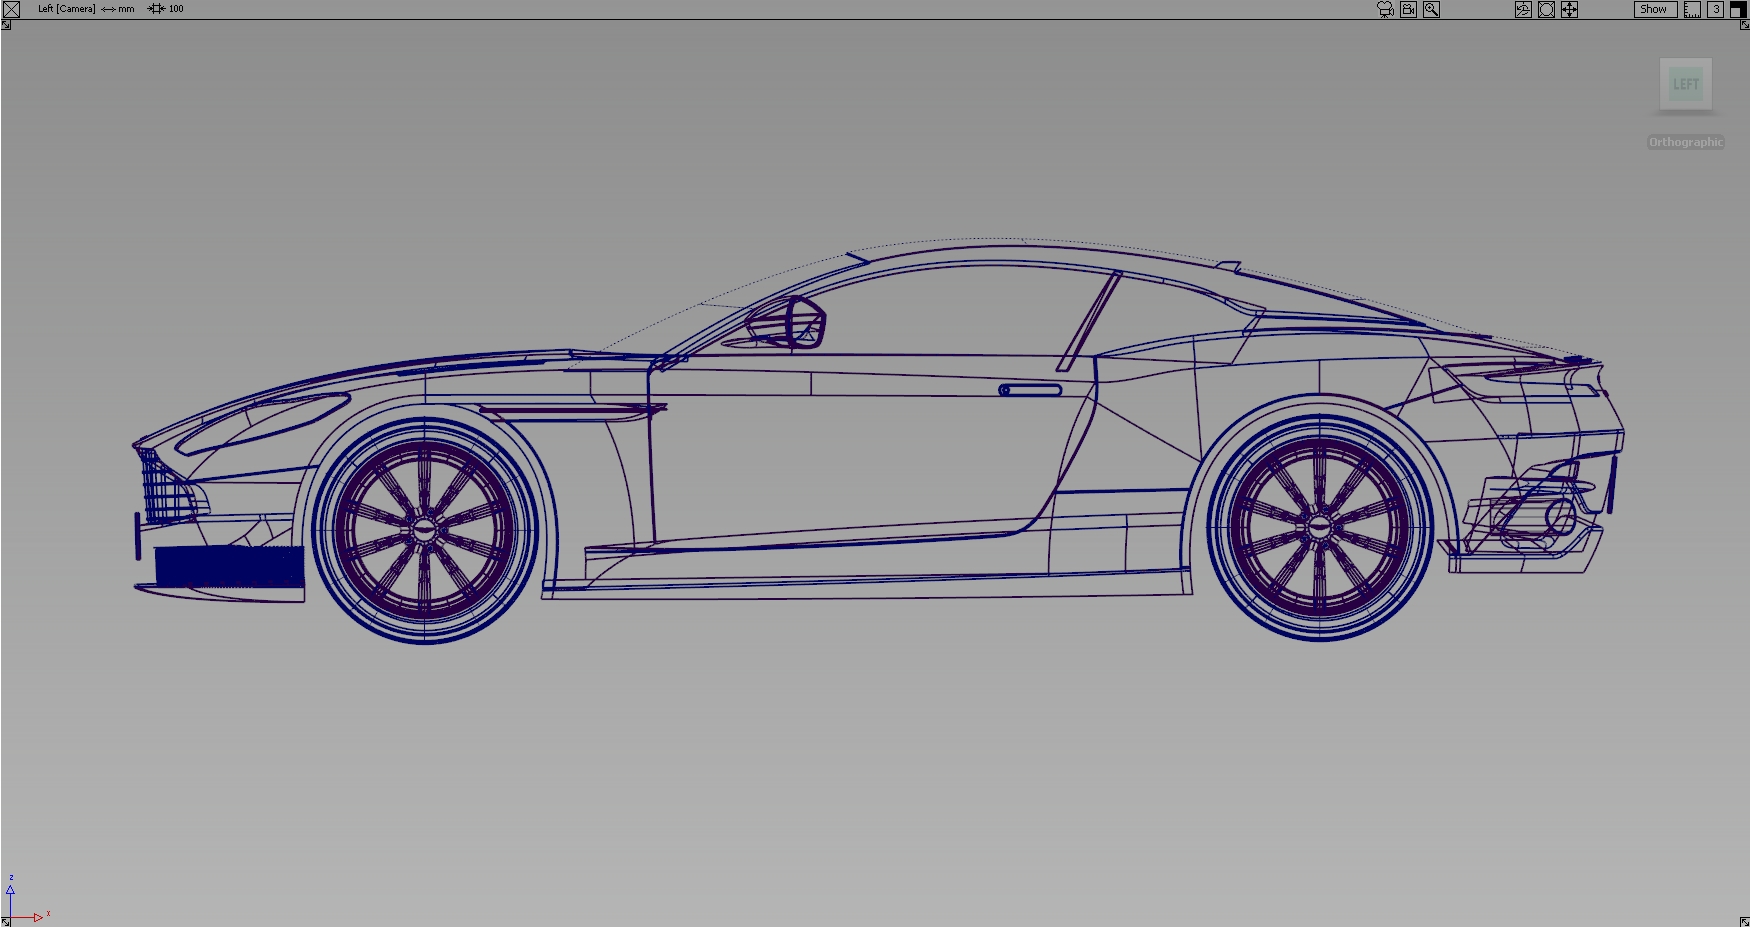Viewport: 1750px width, 928px height.
Task: Select the movie camera icon in the toolbar
Action: click(x=1385, y=9)
